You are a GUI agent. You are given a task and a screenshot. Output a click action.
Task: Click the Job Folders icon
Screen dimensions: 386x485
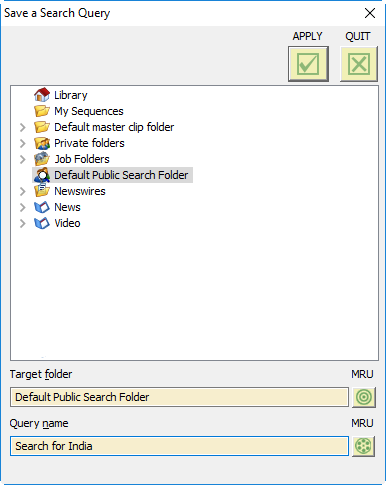(42, 159)
